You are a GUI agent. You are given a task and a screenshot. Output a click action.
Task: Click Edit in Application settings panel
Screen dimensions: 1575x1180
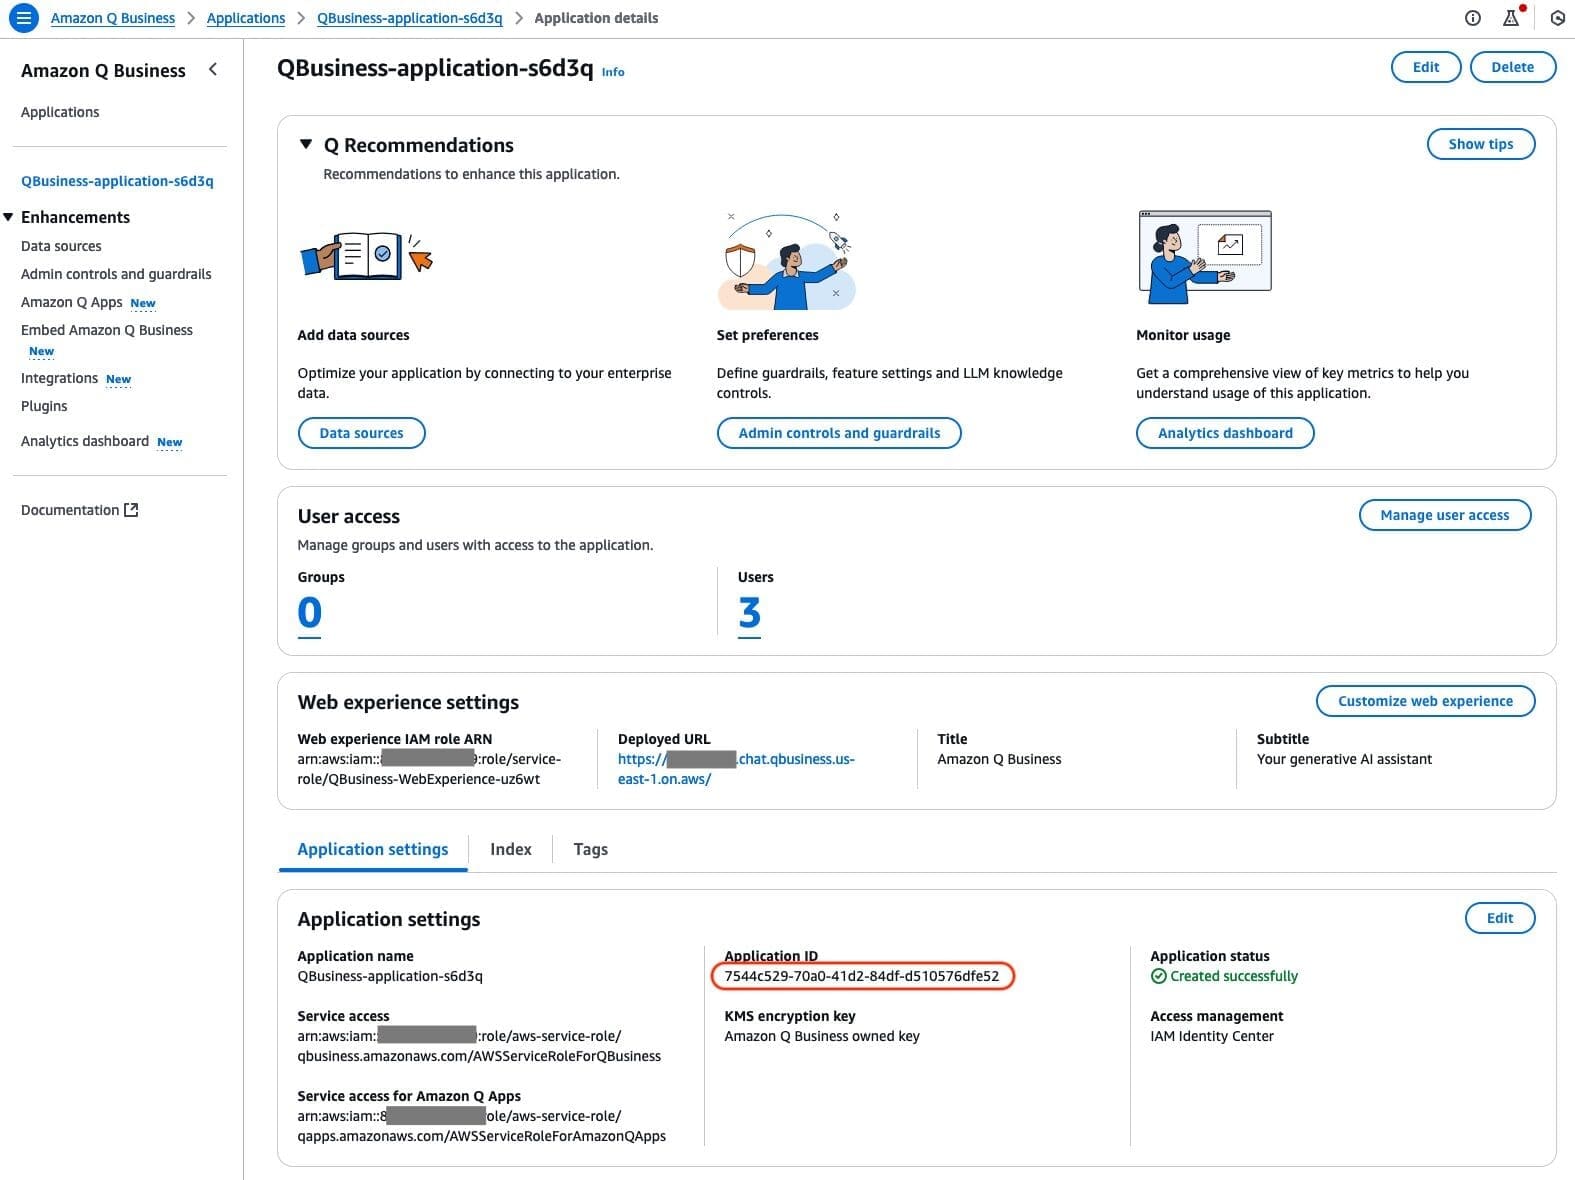point(1500,918)
